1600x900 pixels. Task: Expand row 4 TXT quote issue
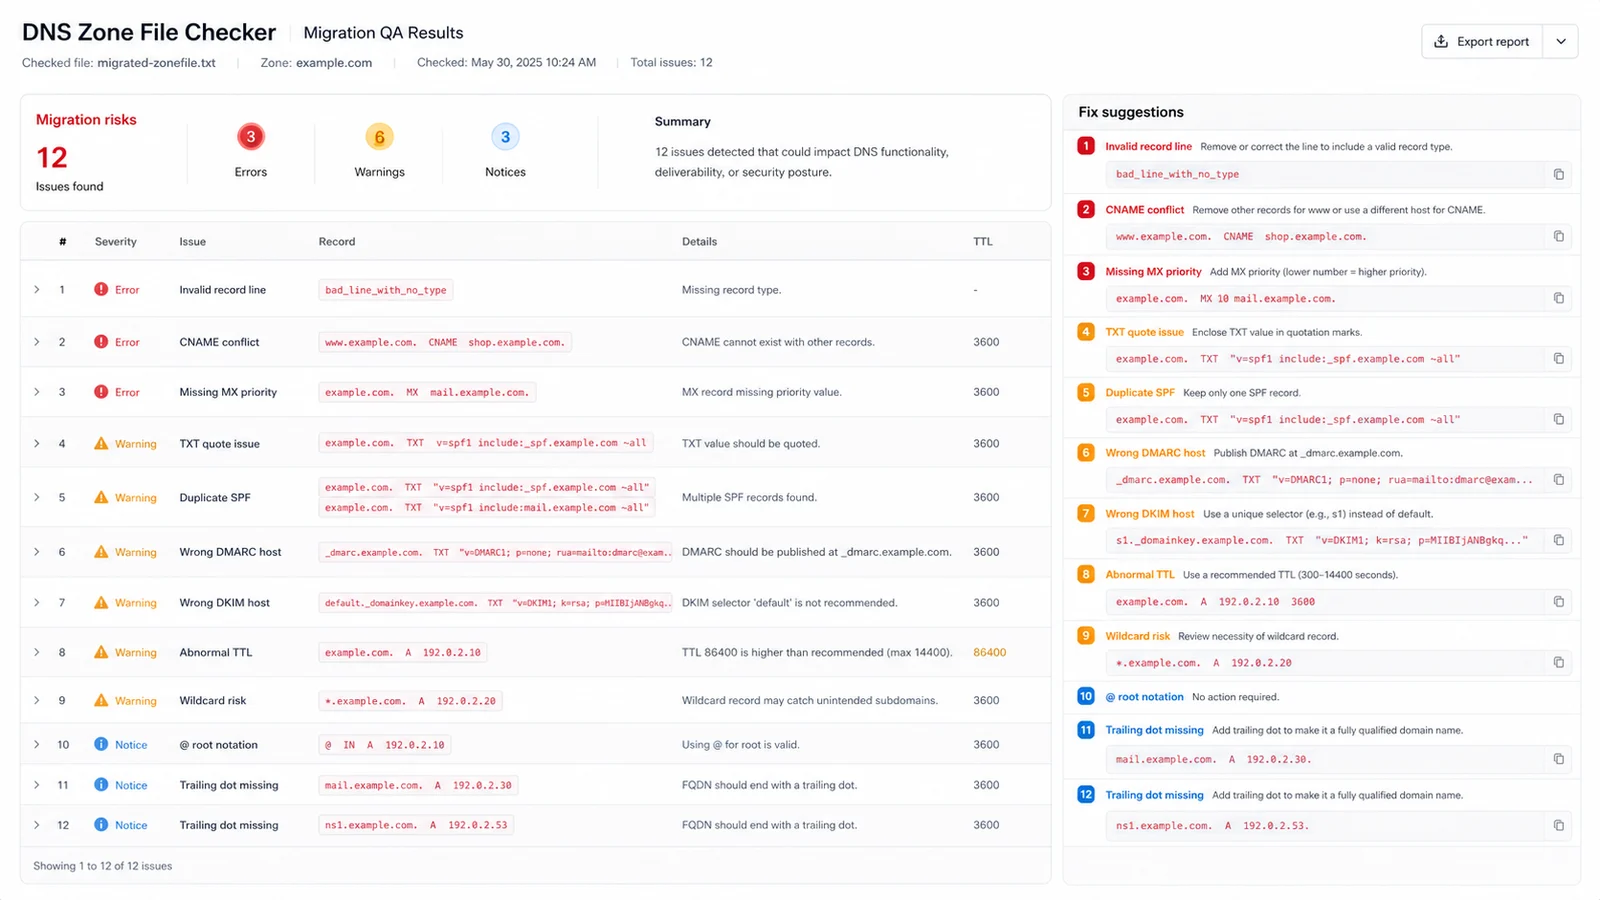click(x=37, y=443)
